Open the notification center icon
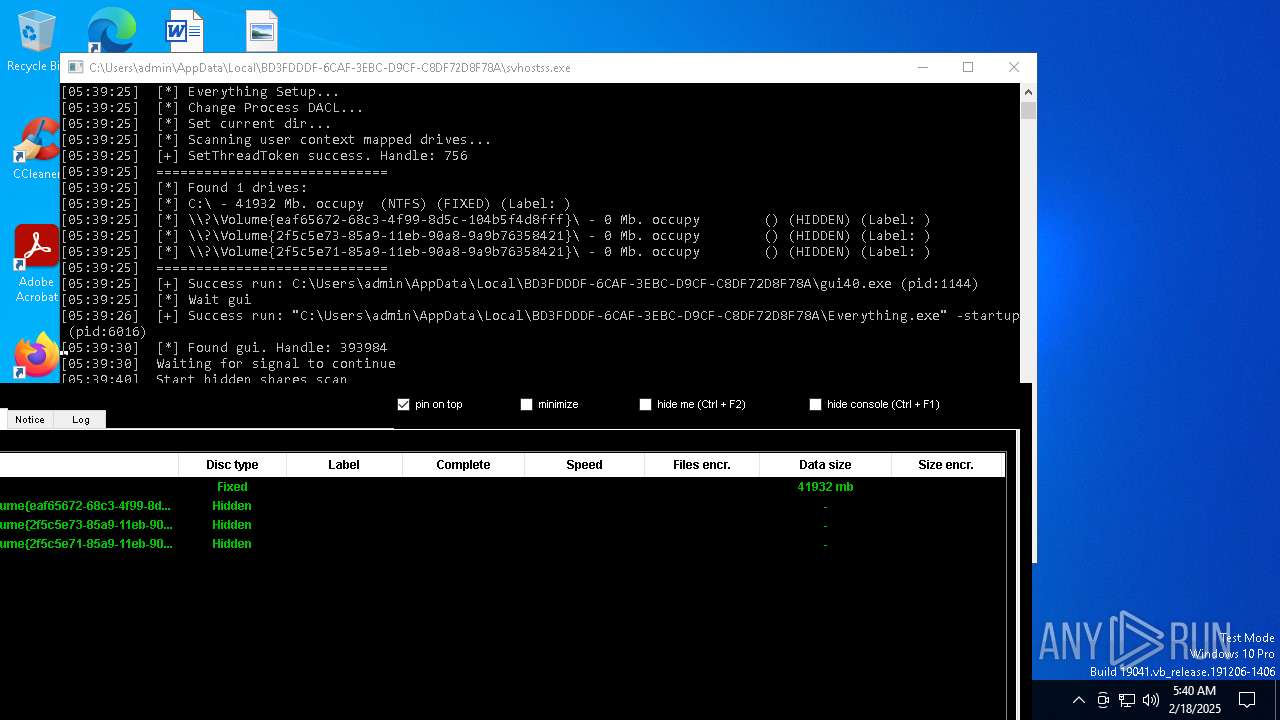Screen dimensions: 1280x720 [1247, 700]
